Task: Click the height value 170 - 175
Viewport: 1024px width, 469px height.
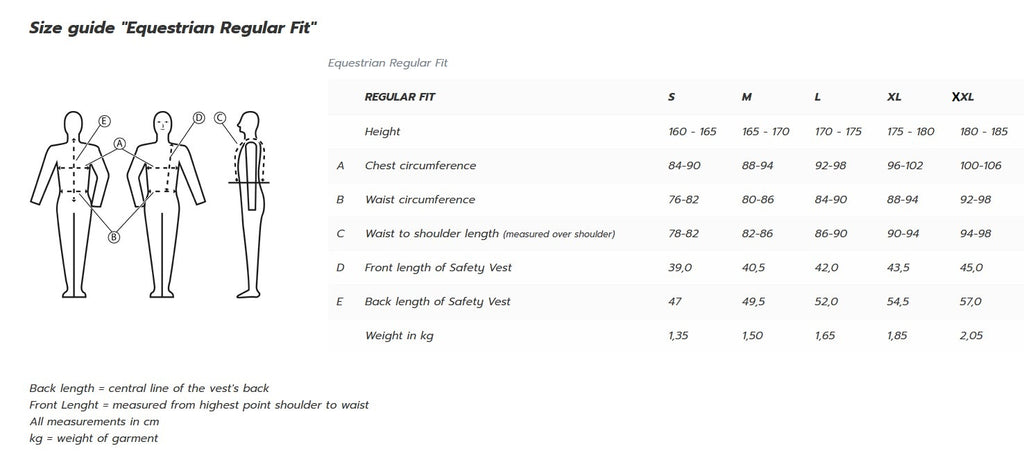Action: (837, 131)
